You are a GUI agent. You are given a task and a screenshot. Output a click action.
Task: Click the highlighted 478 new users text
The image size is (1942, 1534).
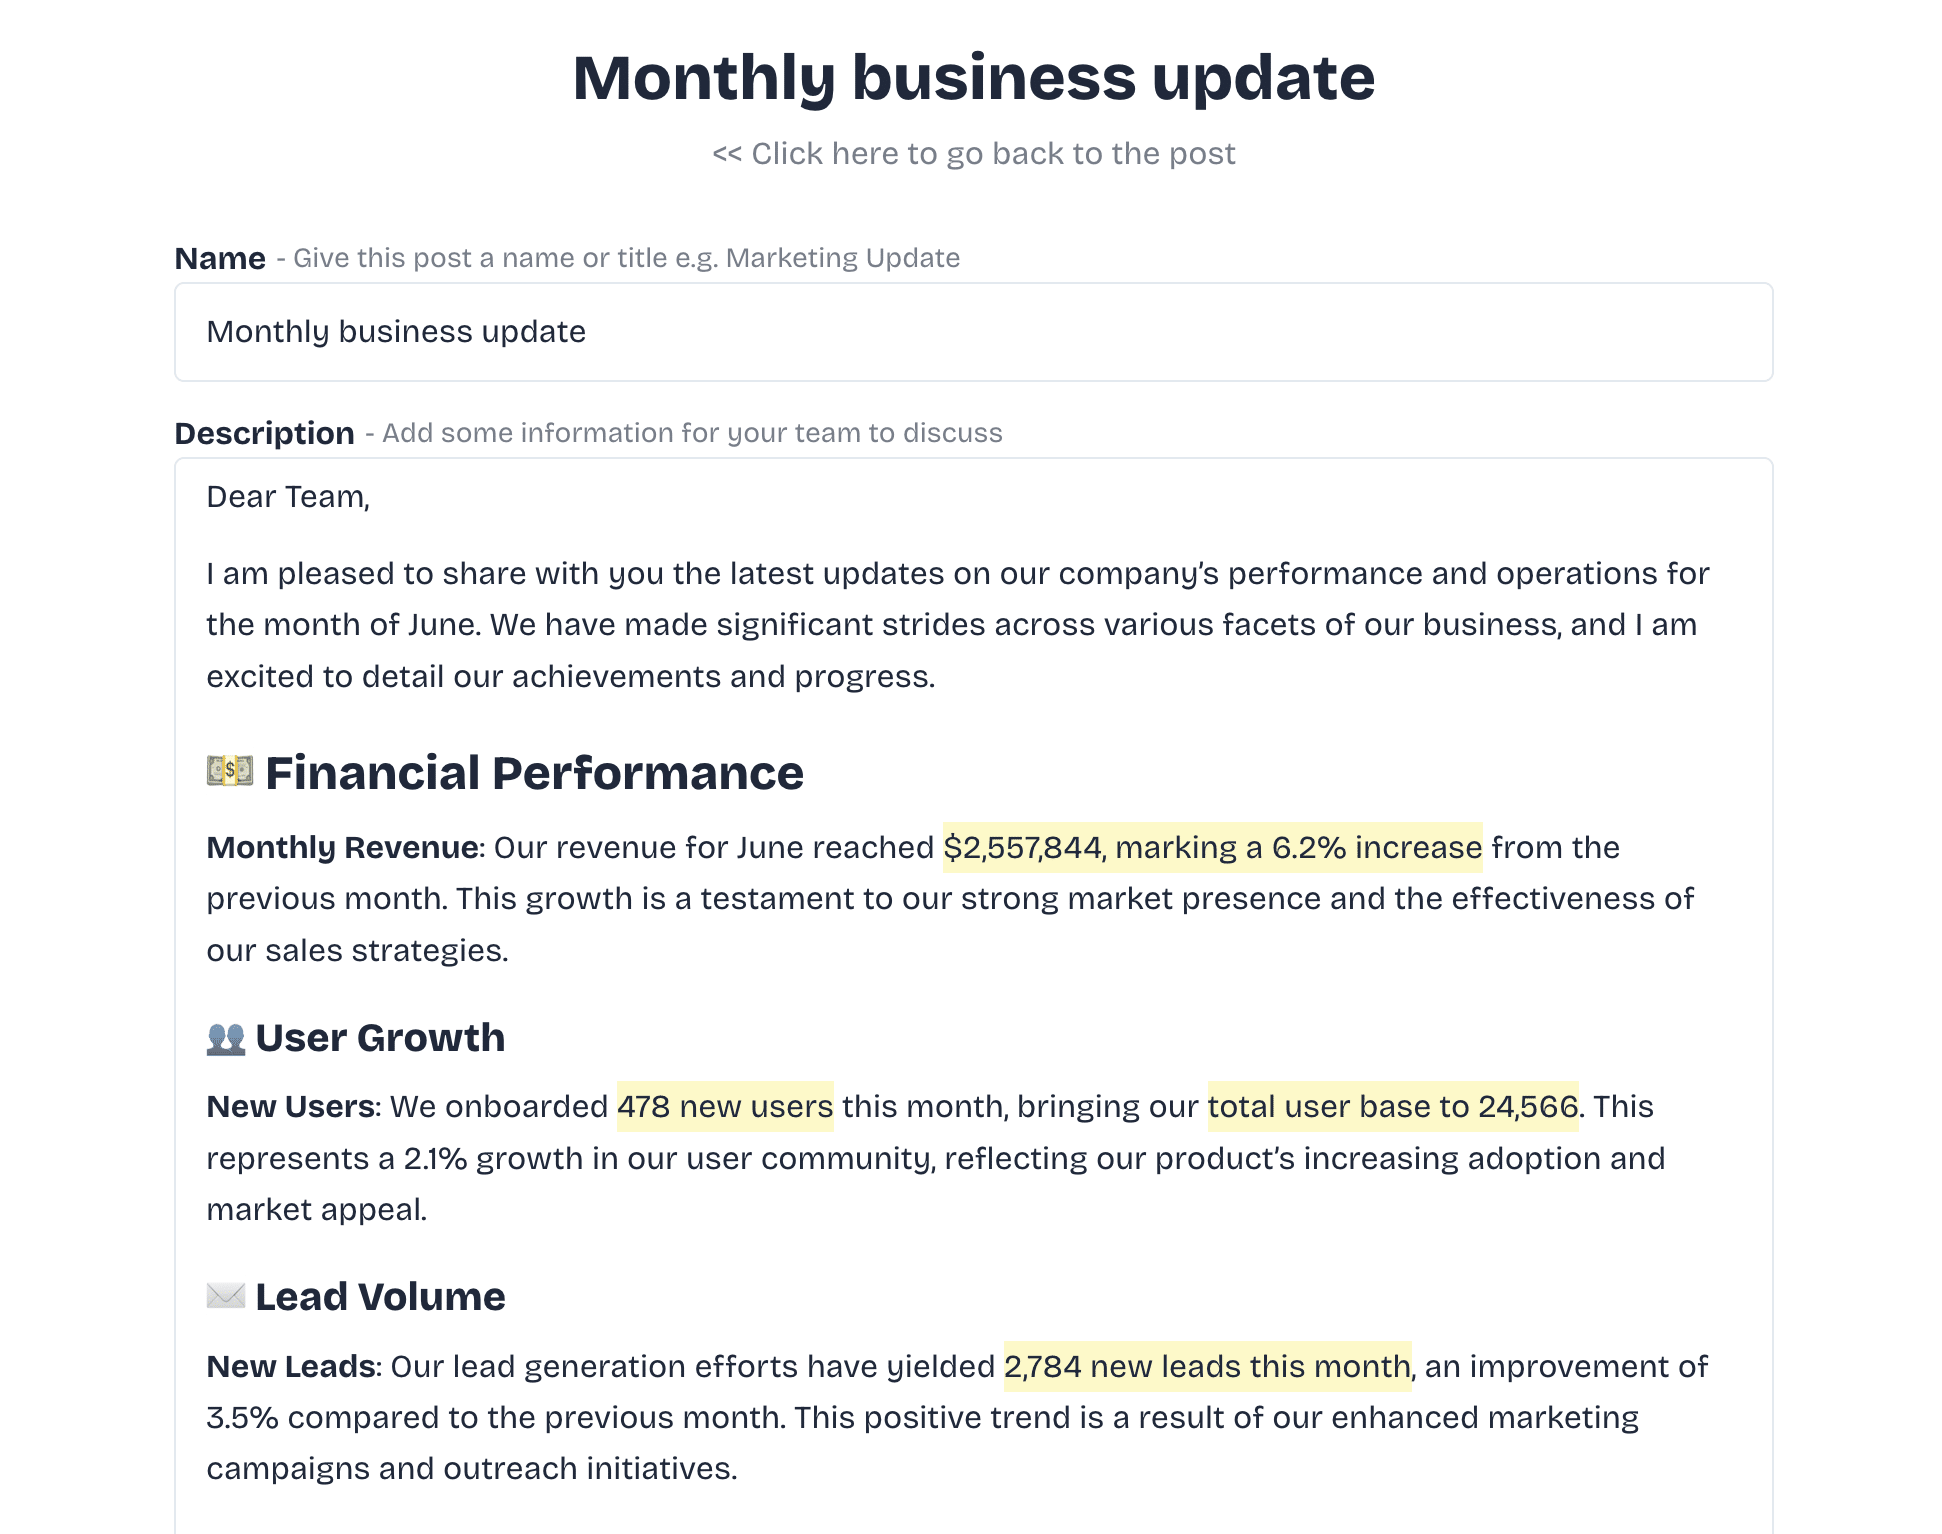725,1106
